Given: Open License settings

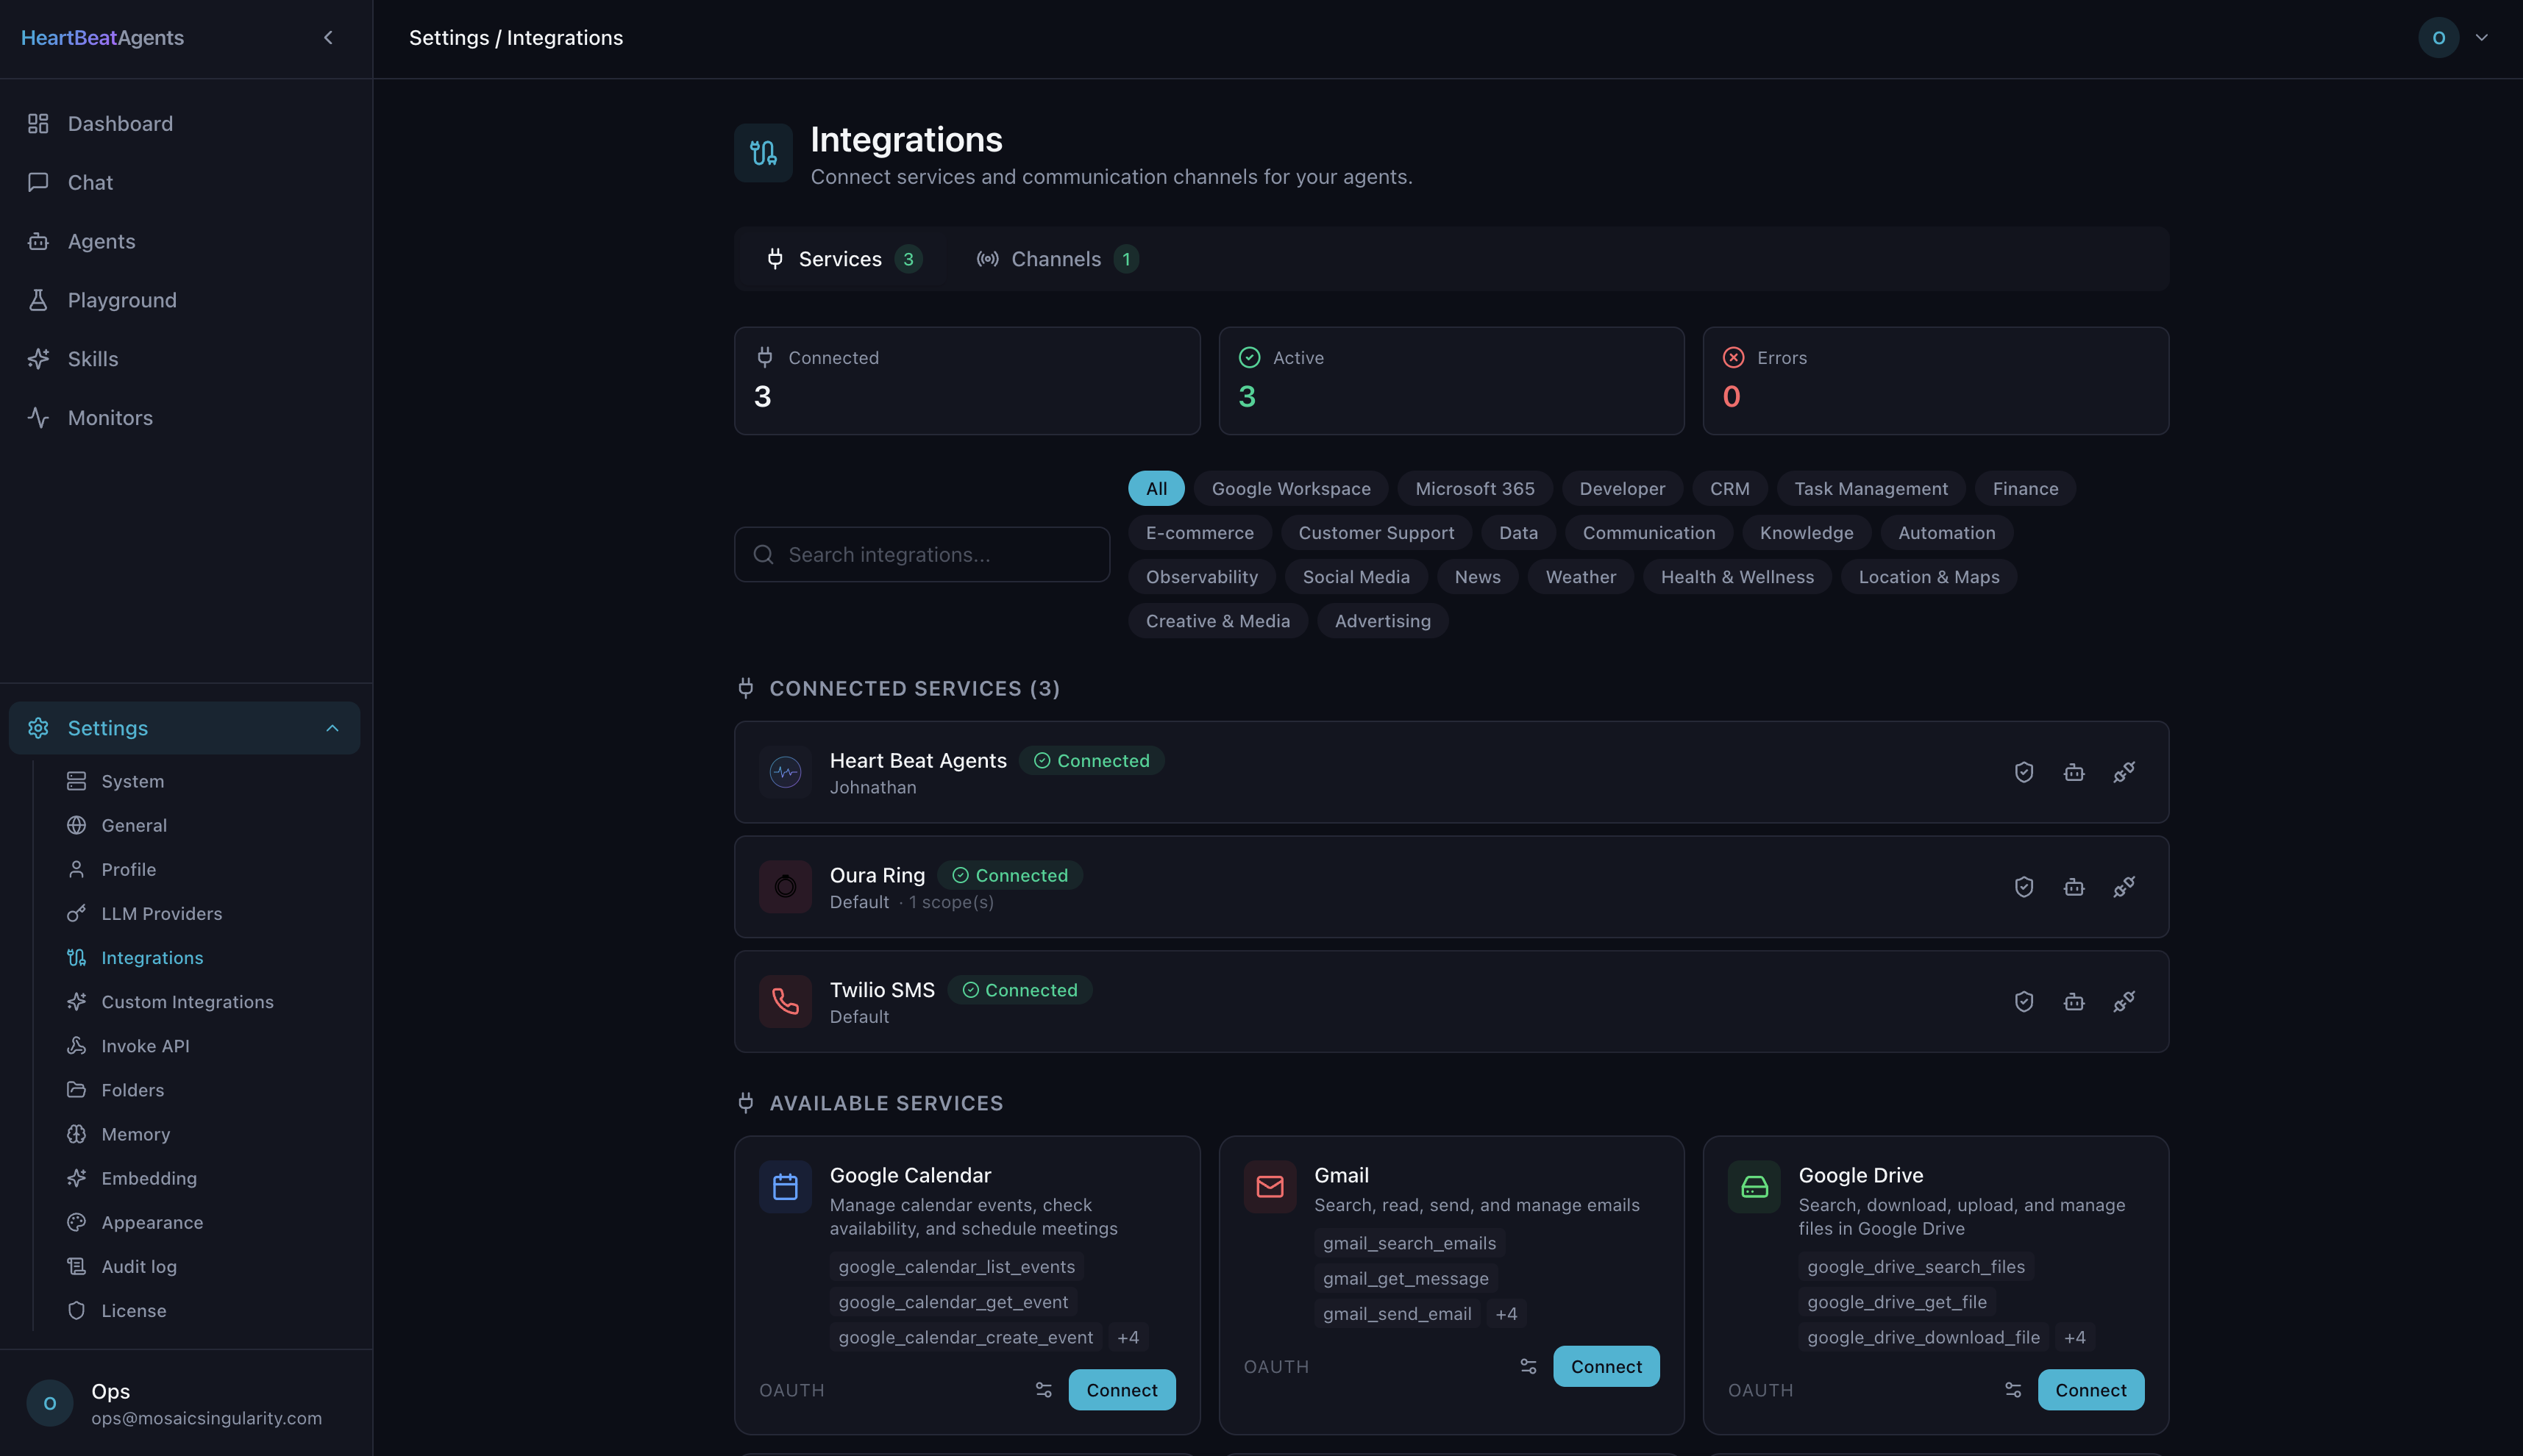Looking at the screenshot, I should point(205,1310).
